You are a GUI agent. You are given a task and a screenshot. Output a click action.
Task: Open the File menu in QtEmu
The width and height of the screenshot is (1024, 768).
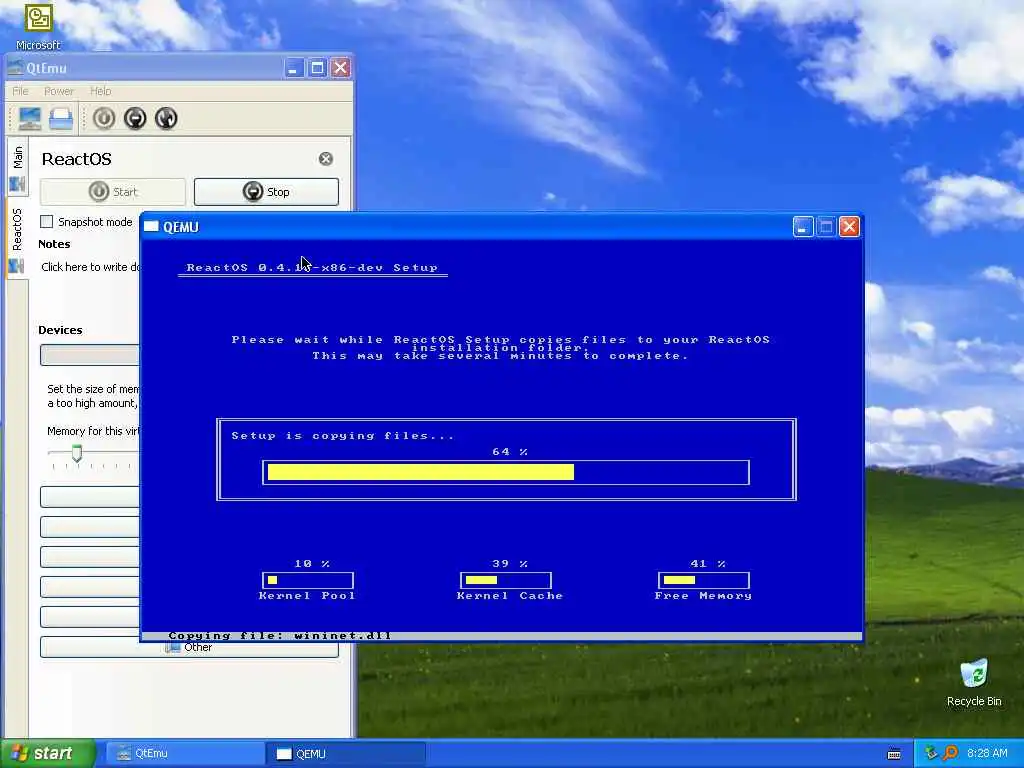pyautogui.click(x=20, y=91)
